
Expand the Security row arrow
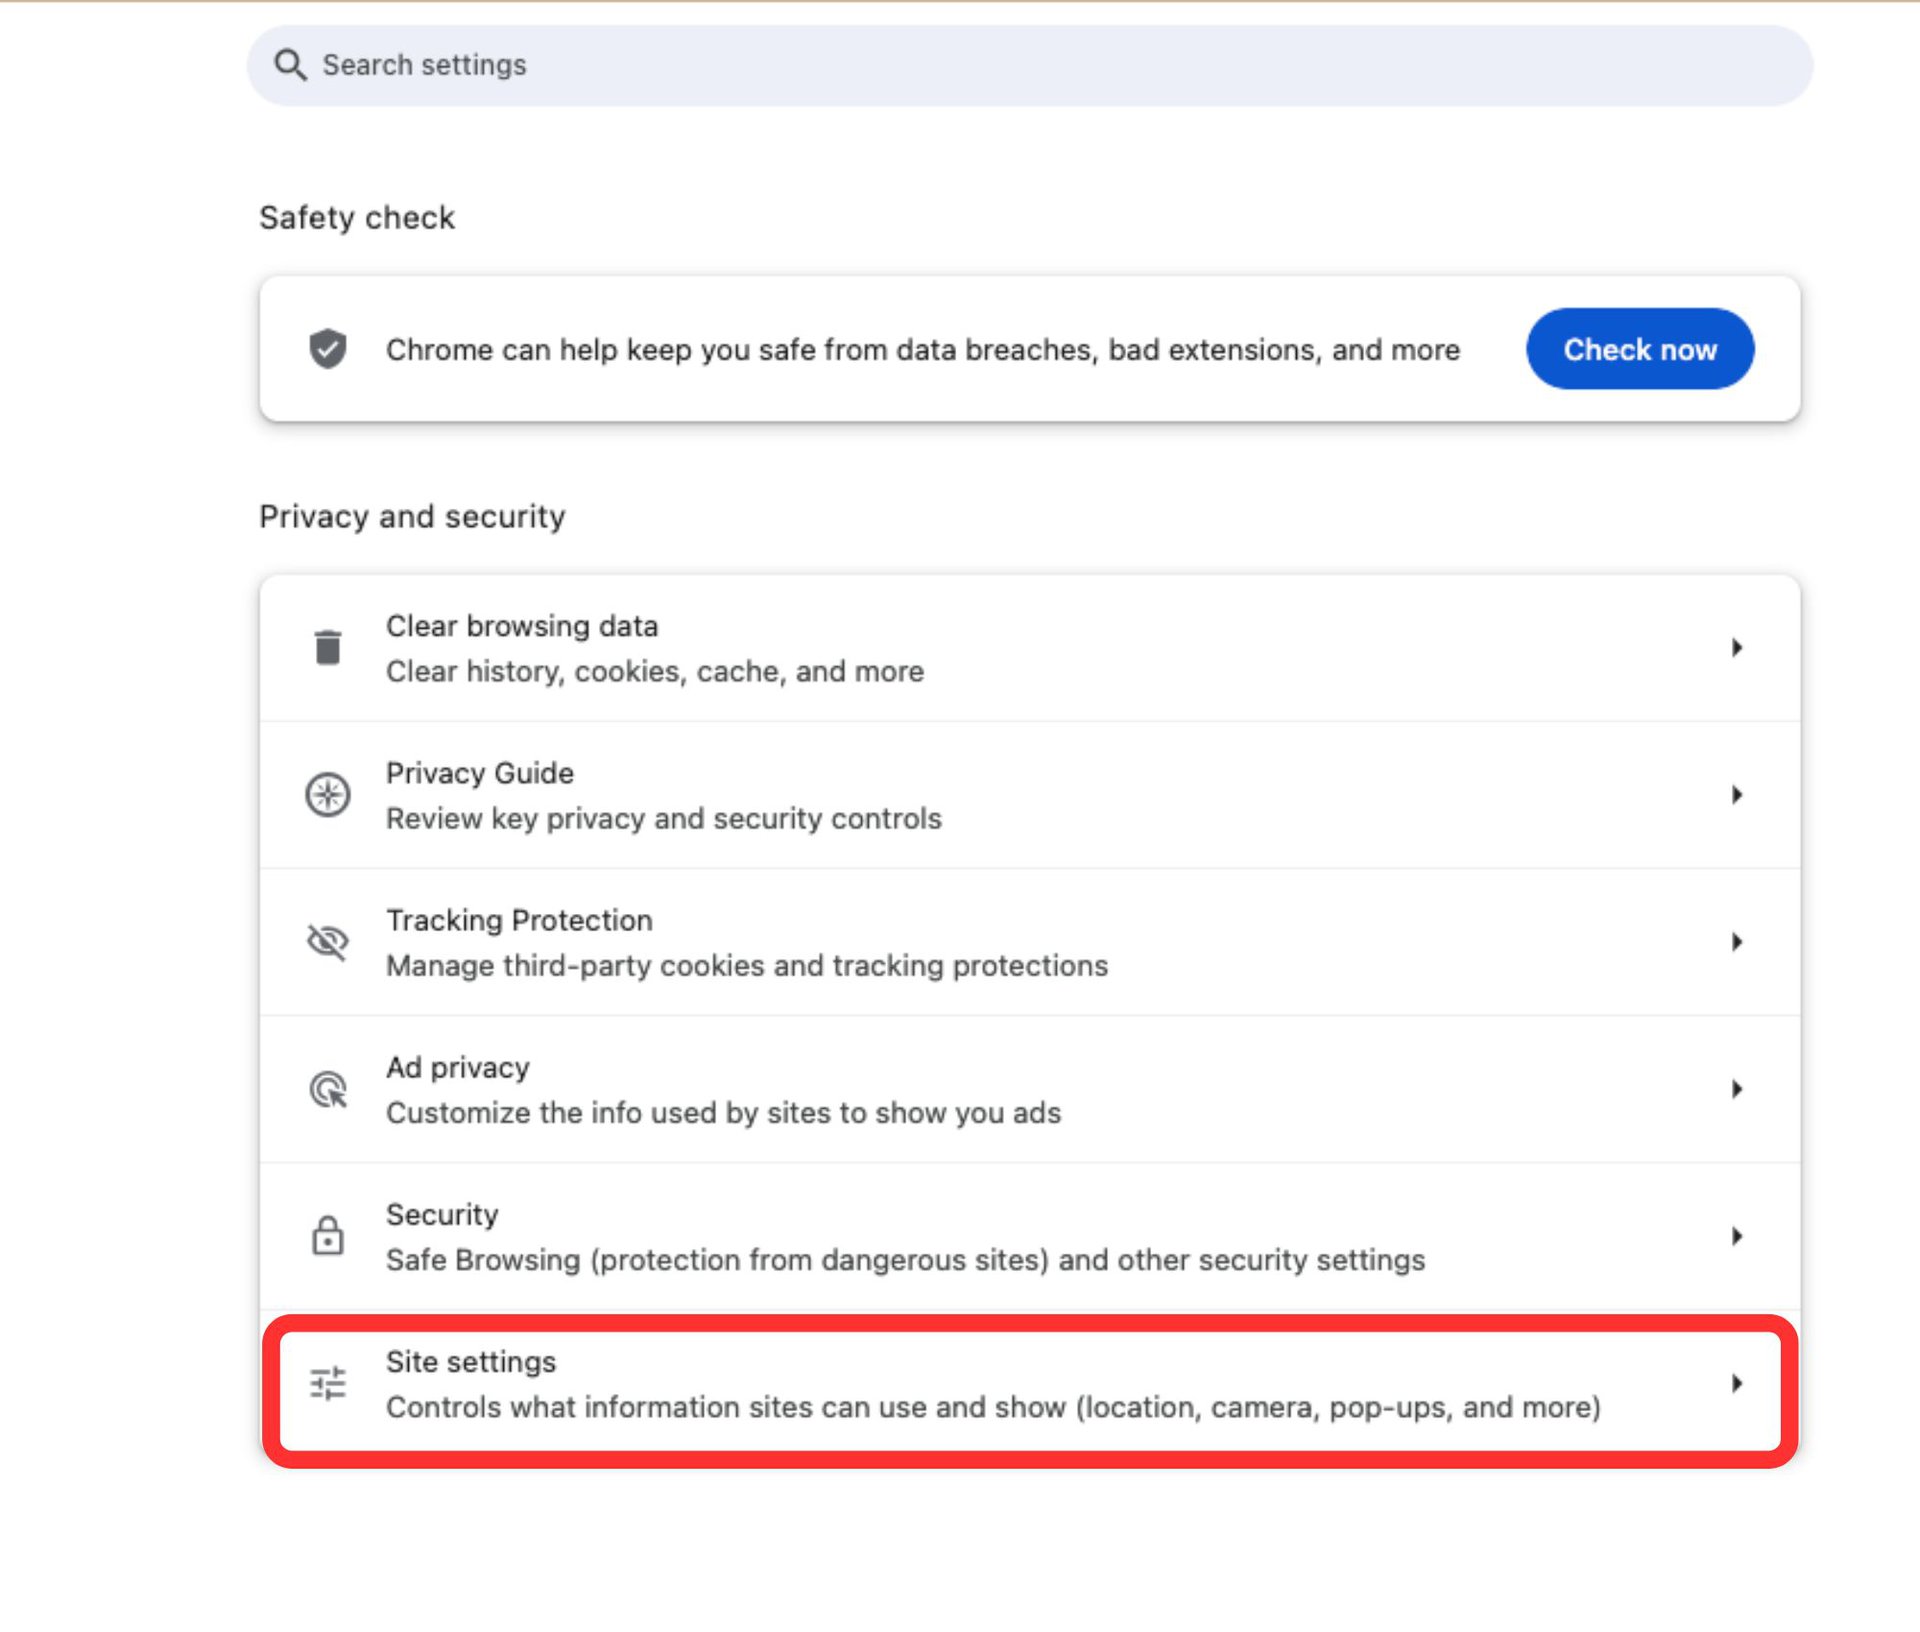[1737, 1236]
